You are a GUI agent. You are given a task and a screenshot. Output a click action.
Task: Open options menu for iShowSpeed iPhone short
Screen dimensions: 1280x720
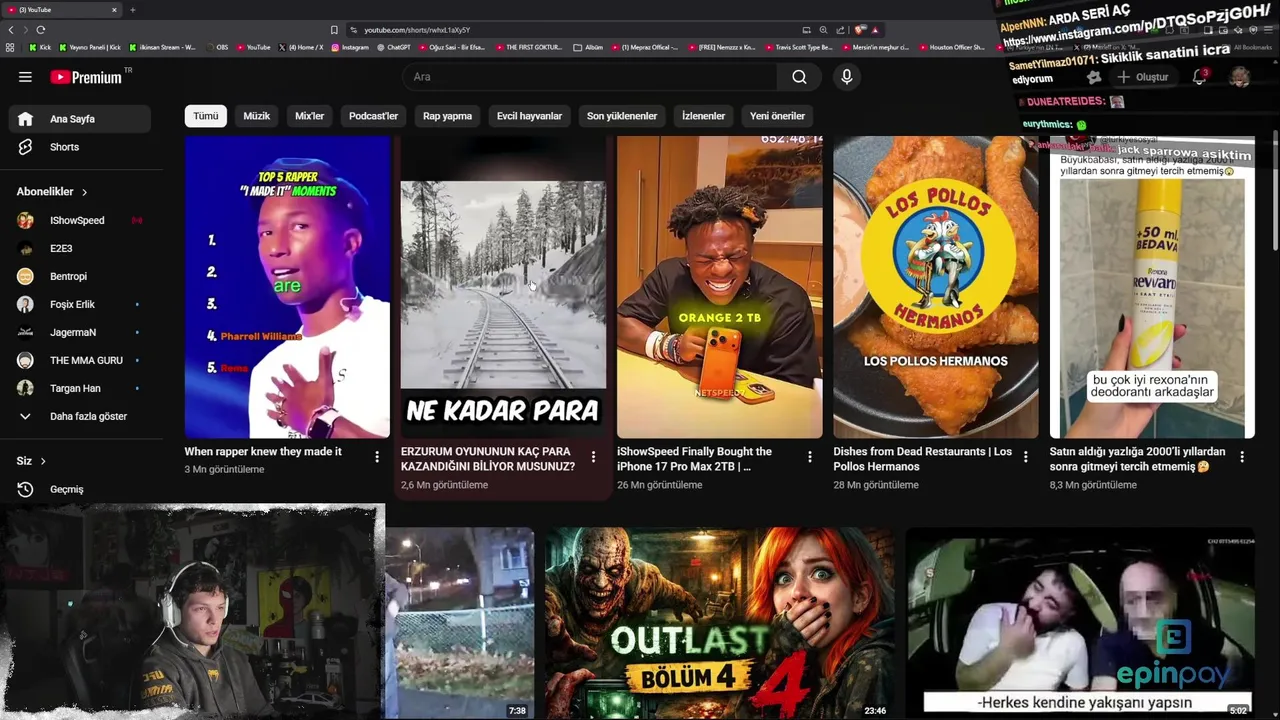(810, 457)
